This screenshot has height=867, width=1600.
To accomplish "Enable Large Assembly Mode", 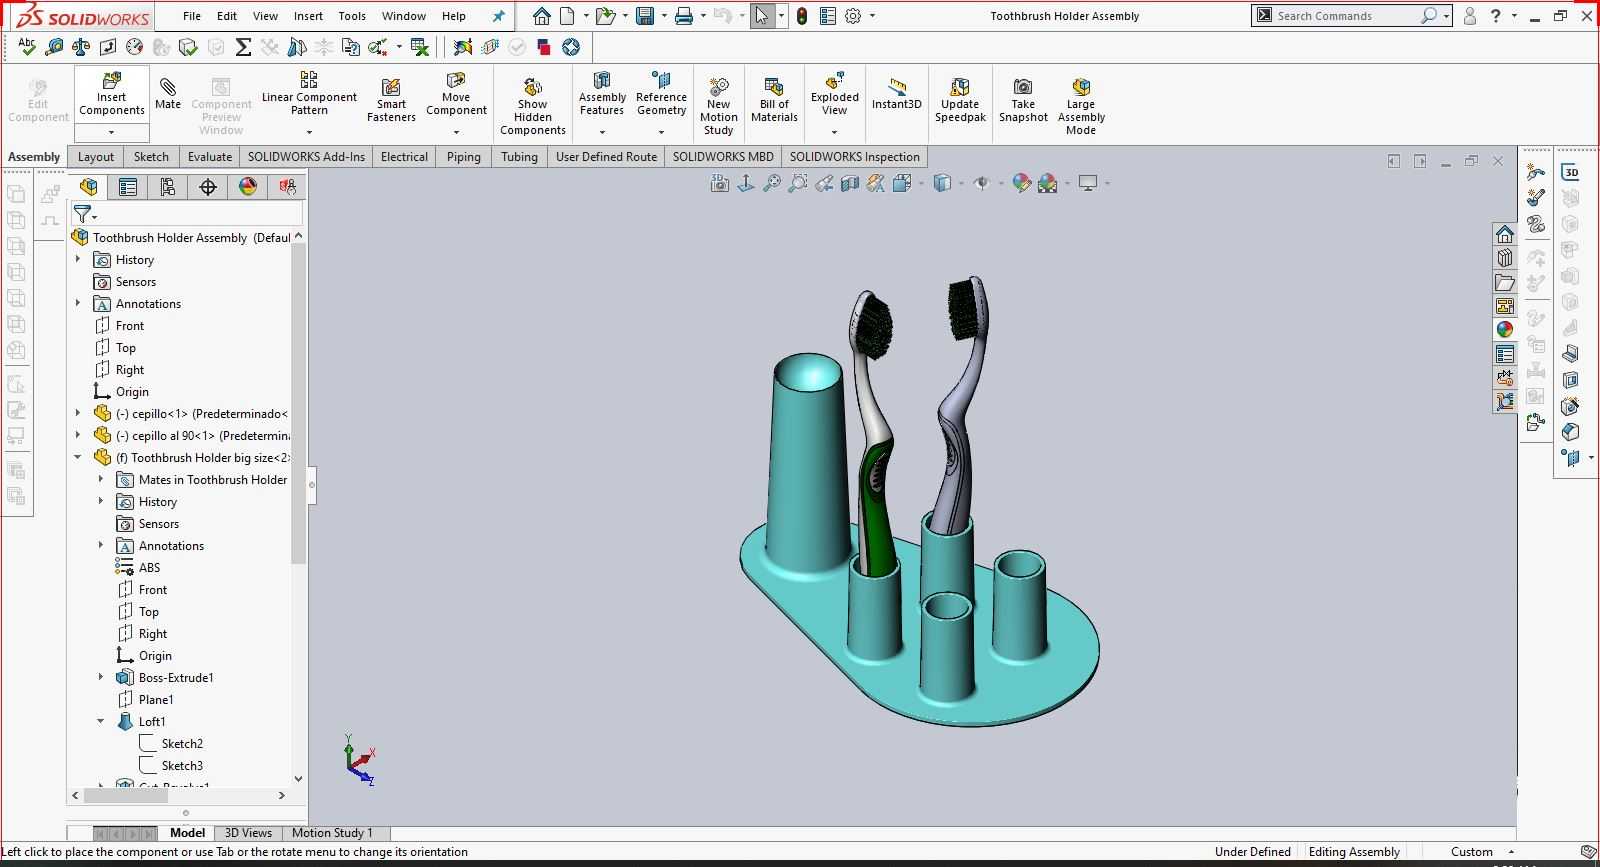I will click(x=1081, y=106).
